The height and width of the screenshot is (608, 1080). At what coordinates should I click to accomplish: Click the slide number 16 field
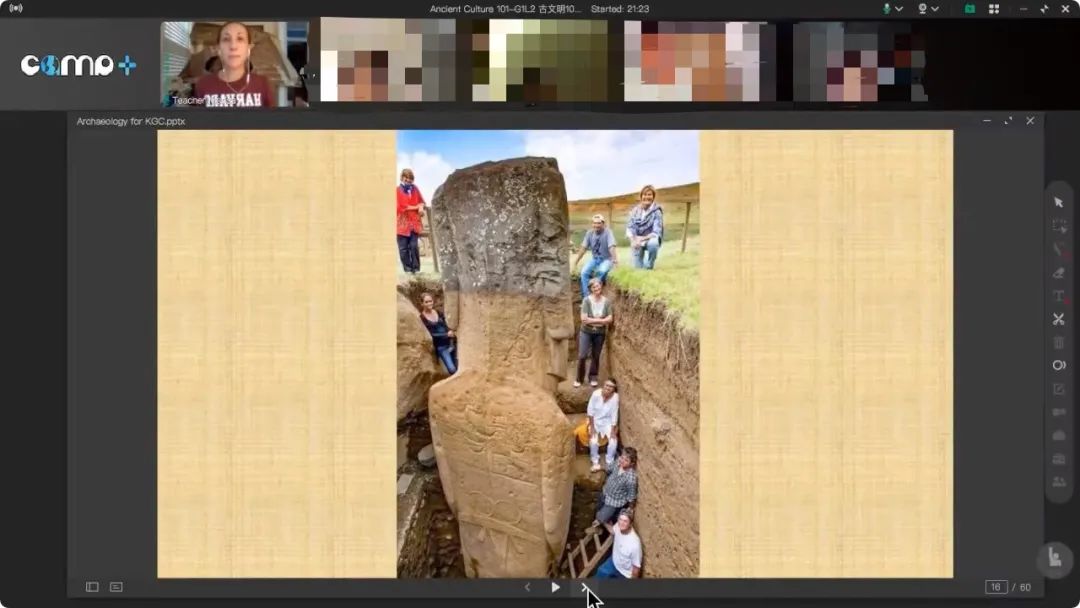coord(995,587)
